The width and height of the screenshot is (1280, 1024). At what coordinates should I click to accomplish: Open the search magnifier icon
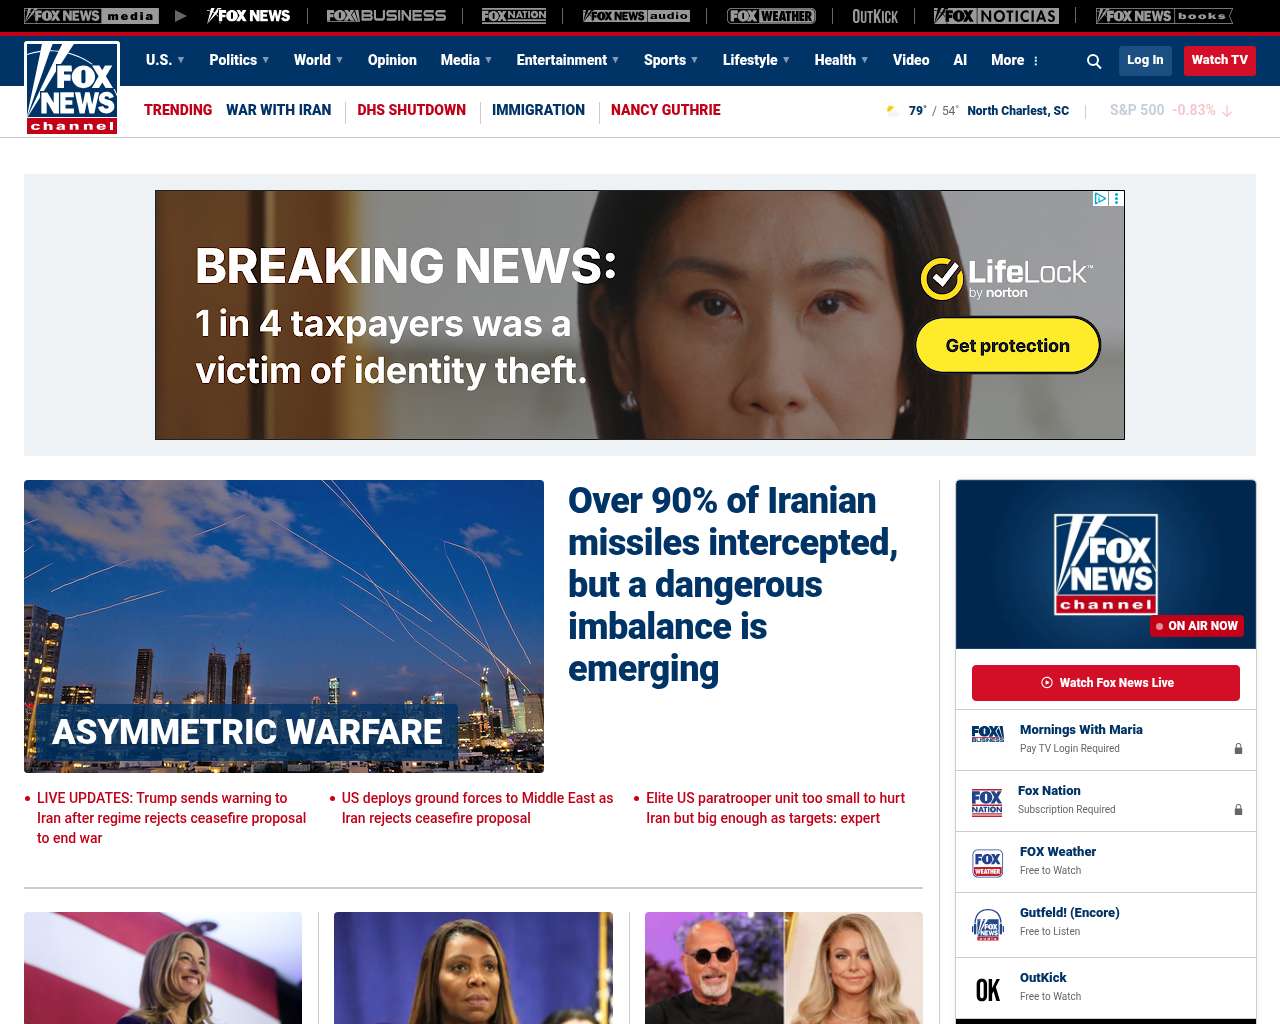click(1094, 61)
